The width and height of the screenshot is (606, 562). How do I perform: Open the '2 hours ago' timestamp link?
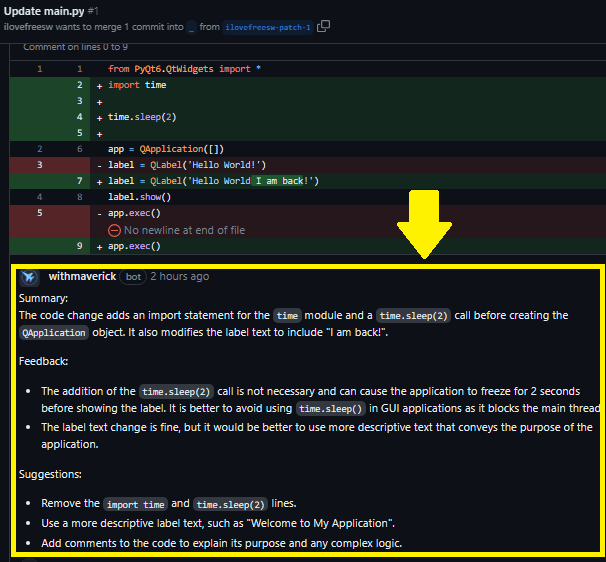pyautogui.click(x=180, y=276)
